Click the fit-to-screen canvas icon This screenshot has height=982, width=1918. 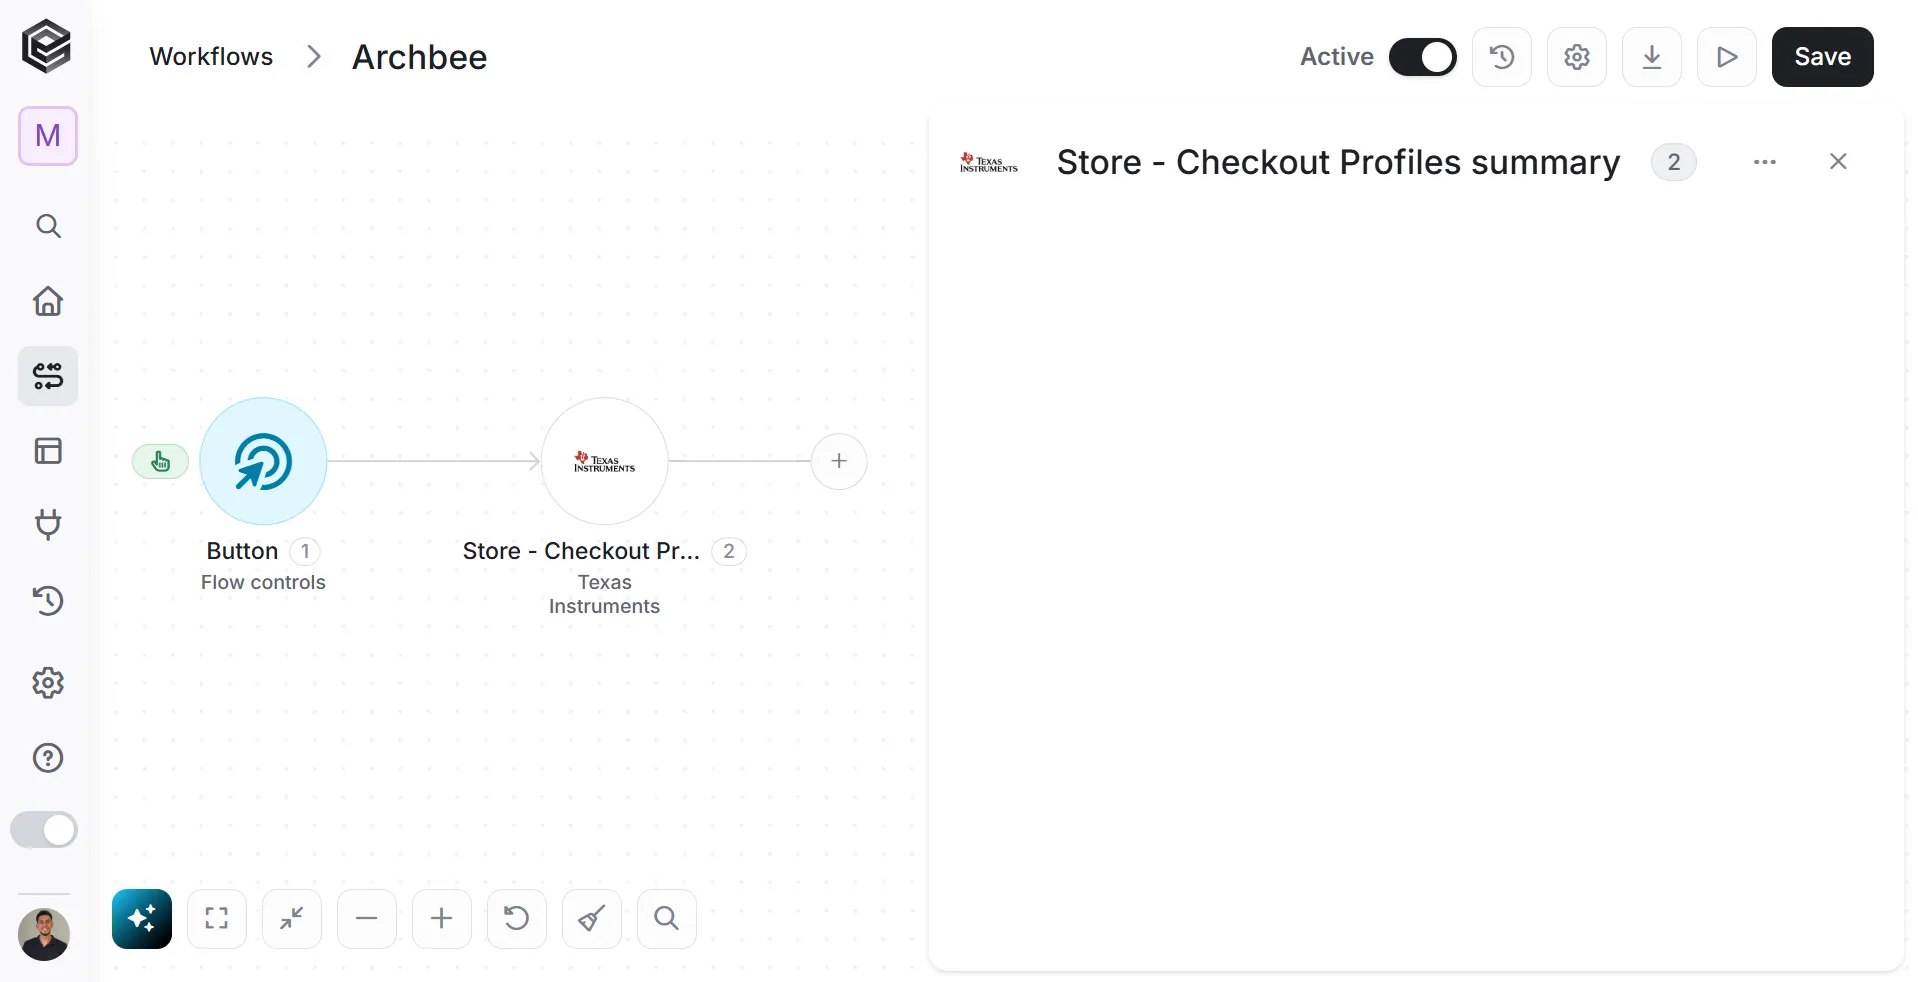pos(217,918)
